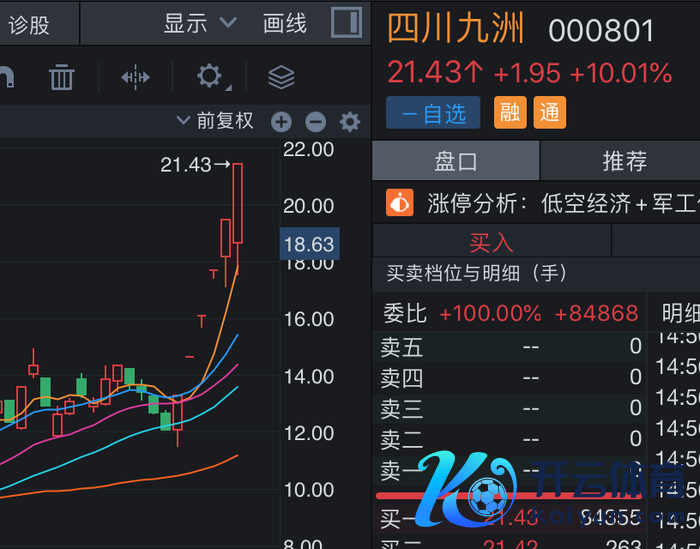Toggle the right side panel layout
Image resolution: width=700 pixels, height=549 pixels.
(x=346, y=23)
